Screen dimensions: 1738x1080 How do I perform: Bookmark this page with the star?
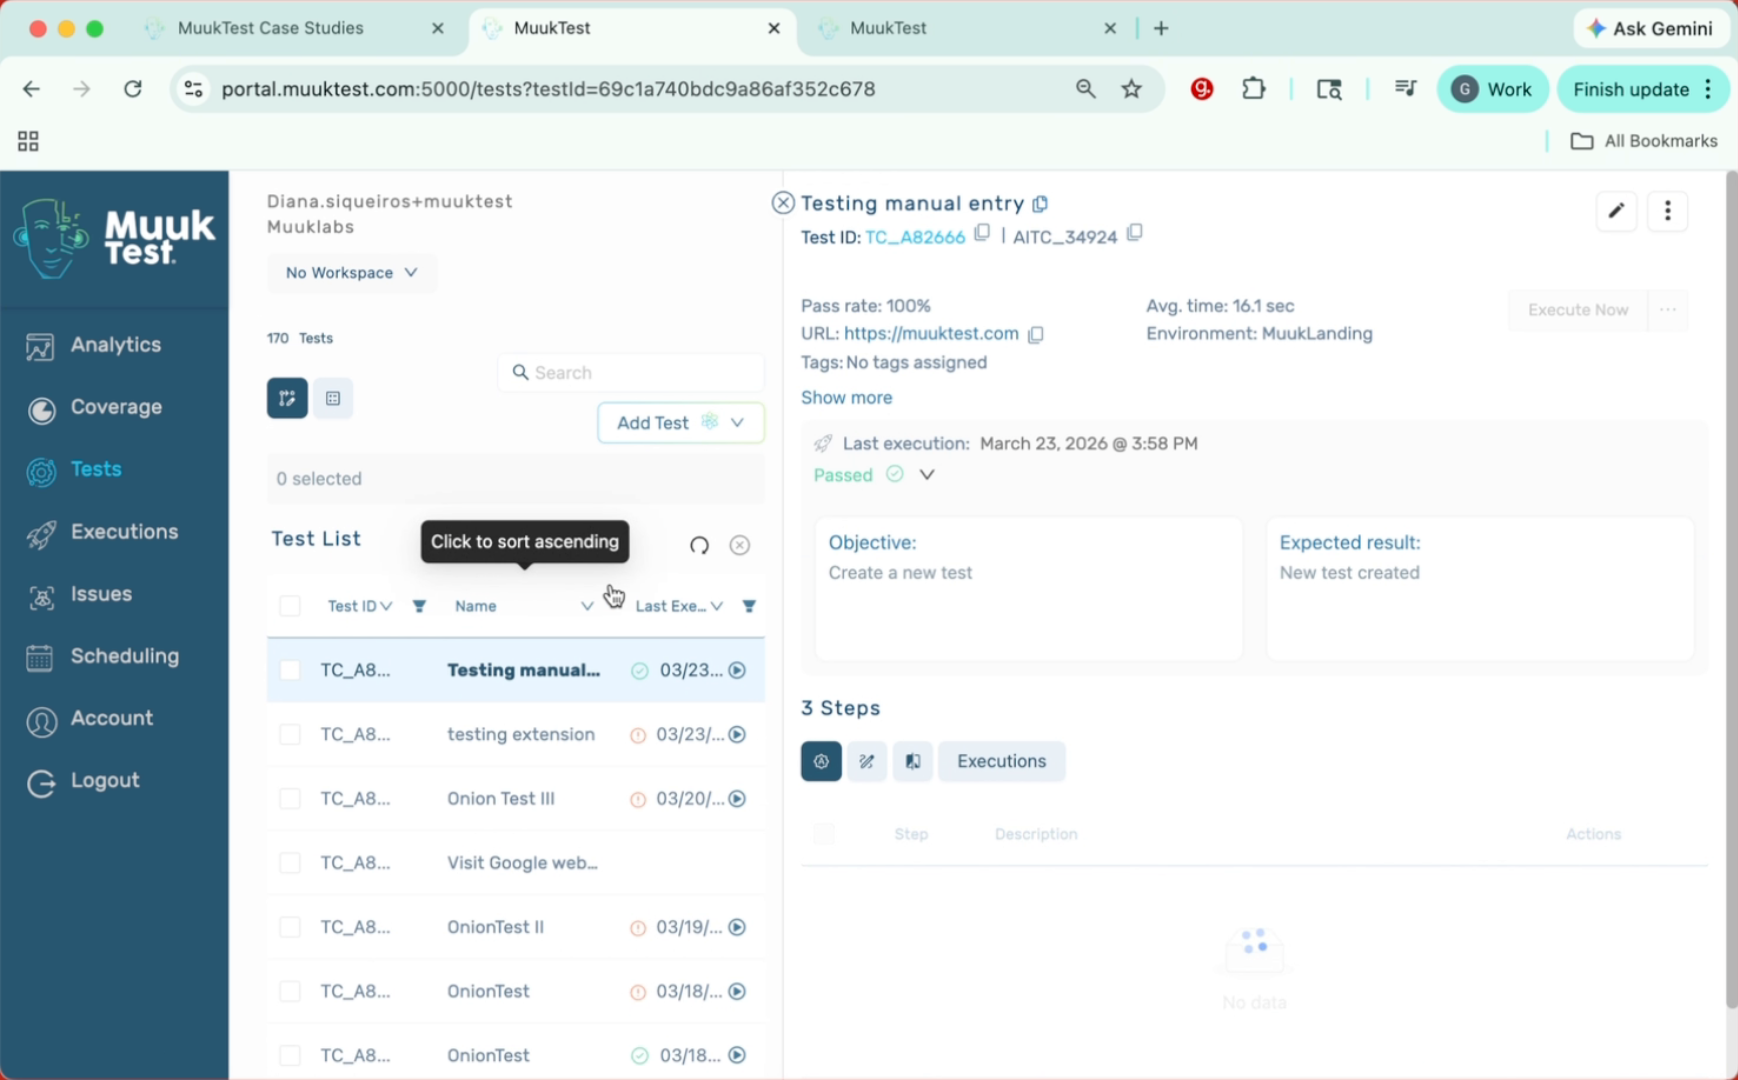pos(1132,89)
